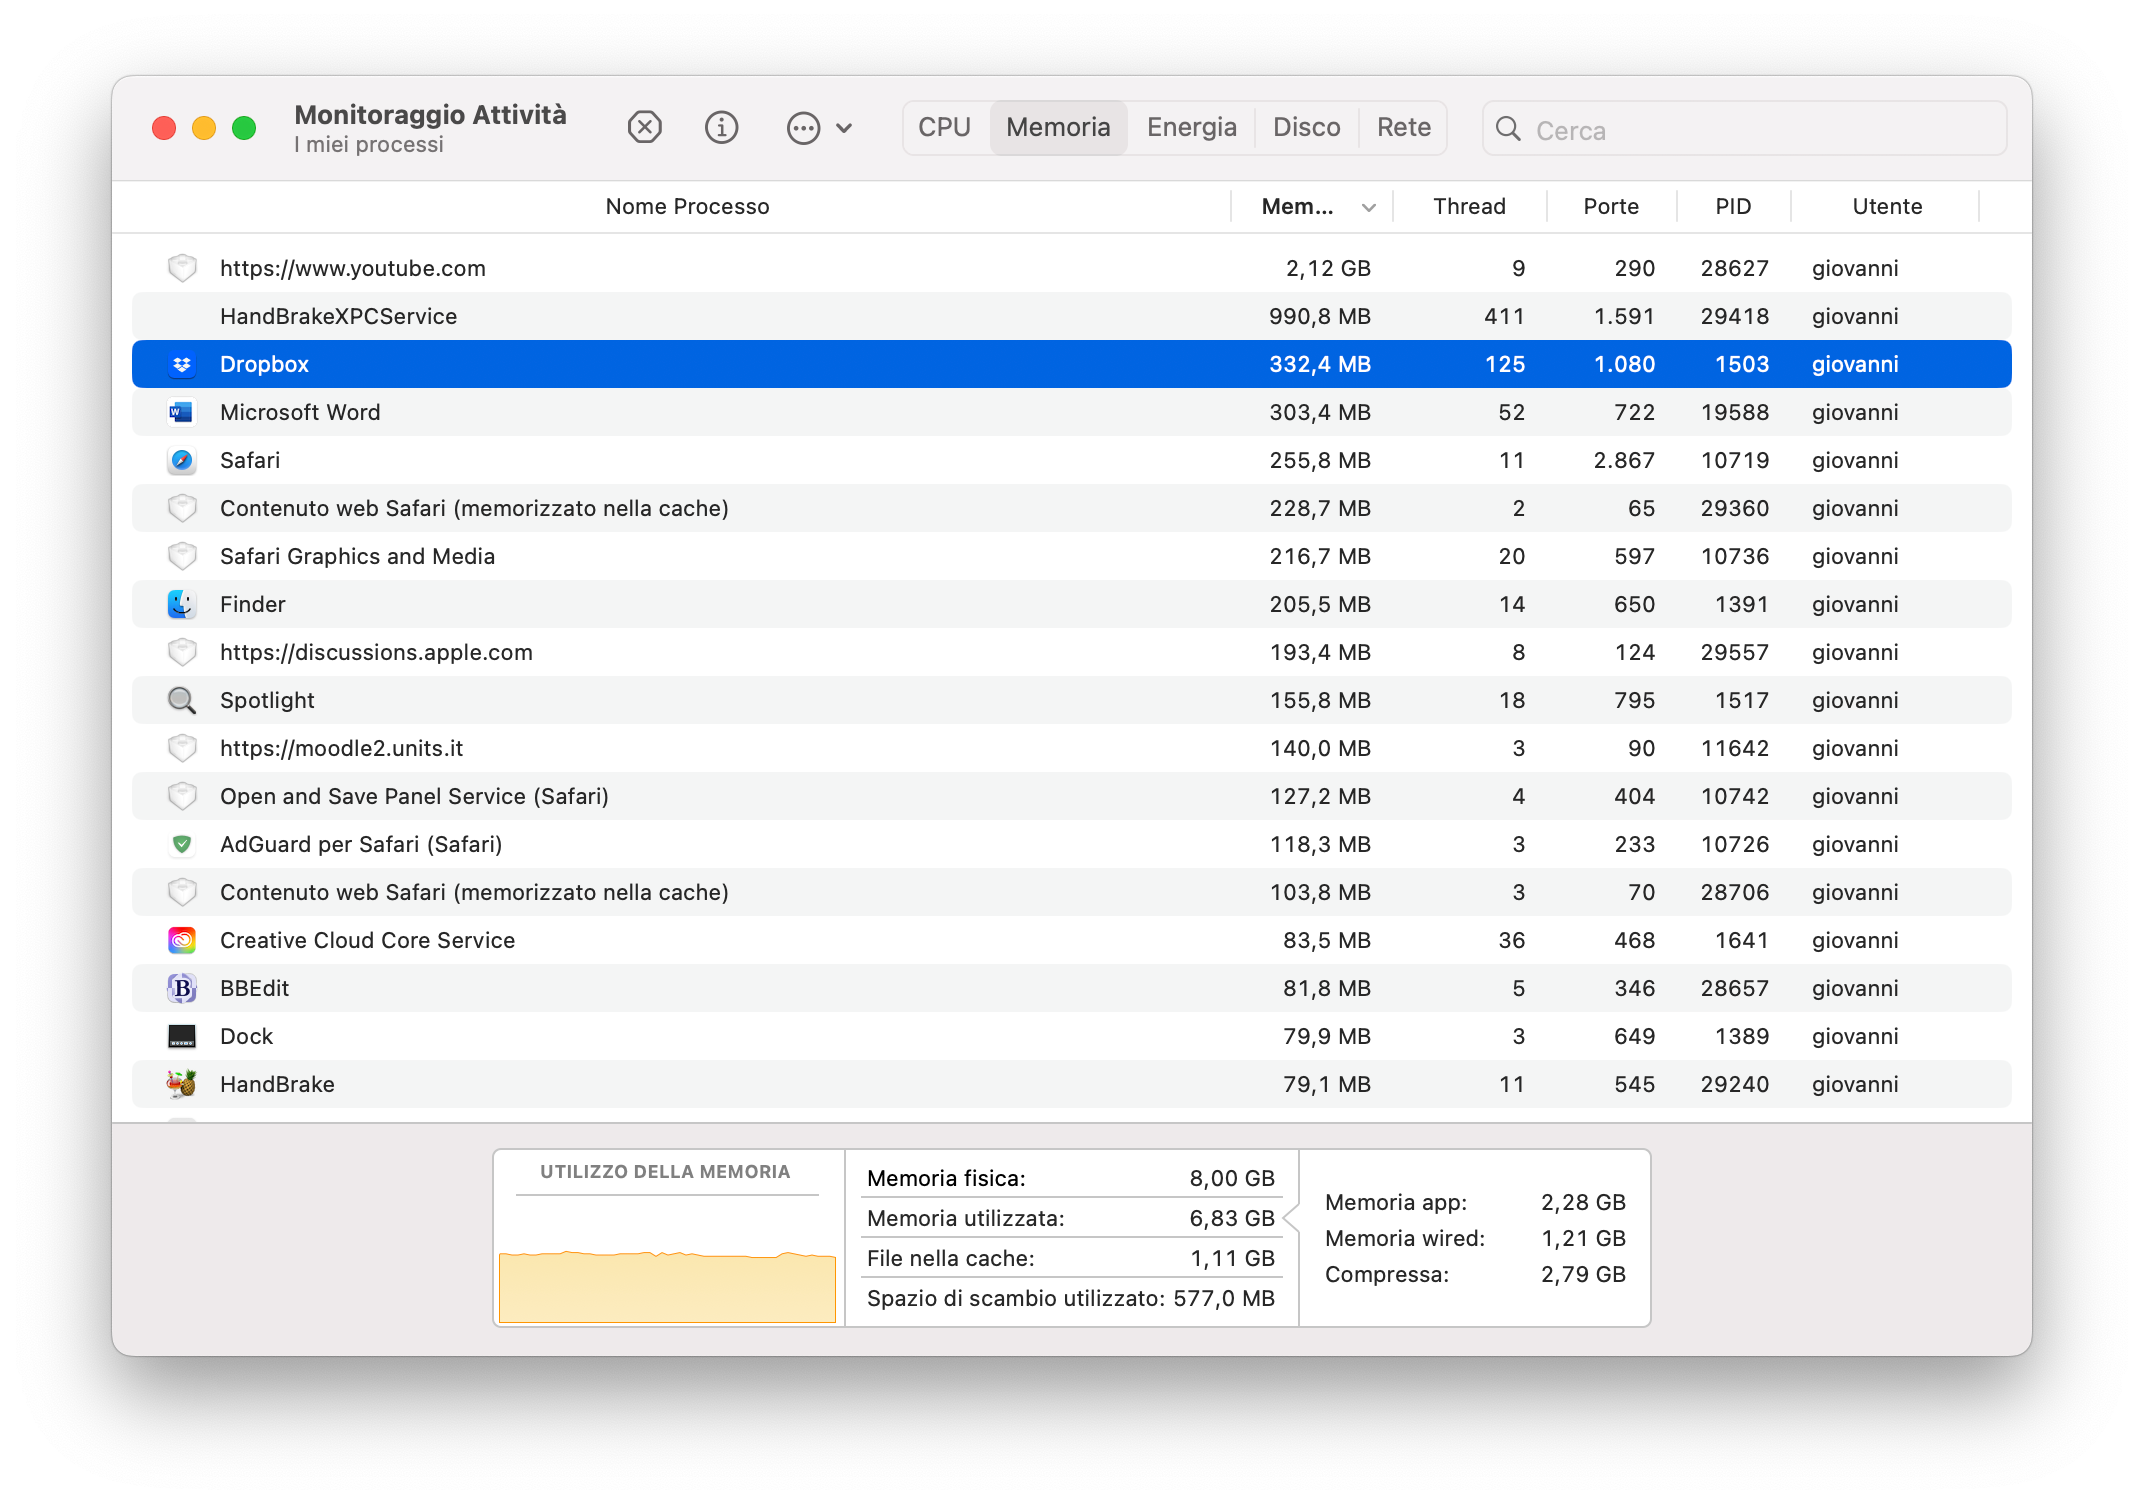Select the Dropbox app icon
2144x1504 pixels.
point(182,364)
